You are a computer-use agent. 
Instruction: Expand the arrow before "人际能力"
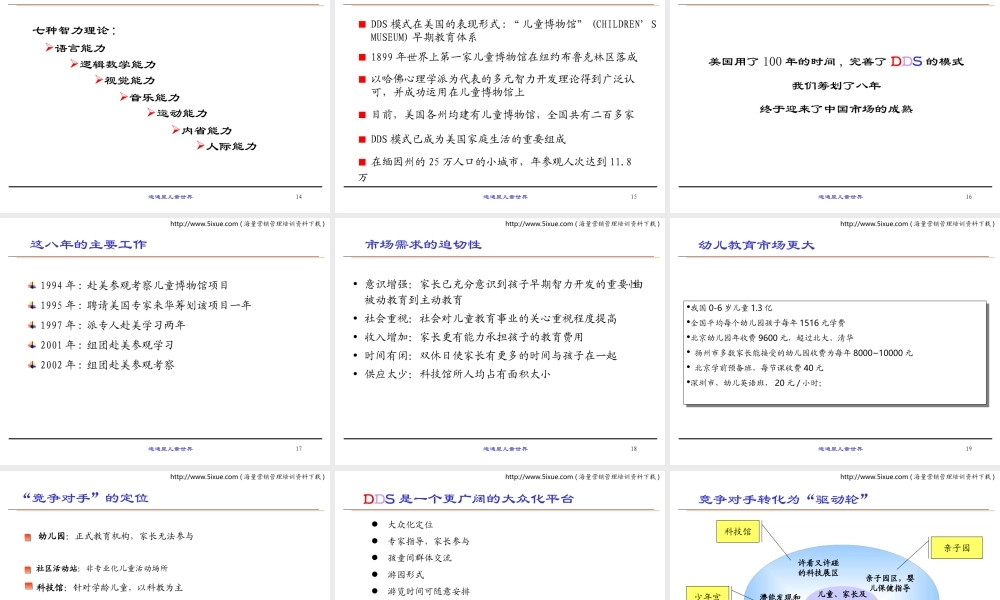[200, 145]
